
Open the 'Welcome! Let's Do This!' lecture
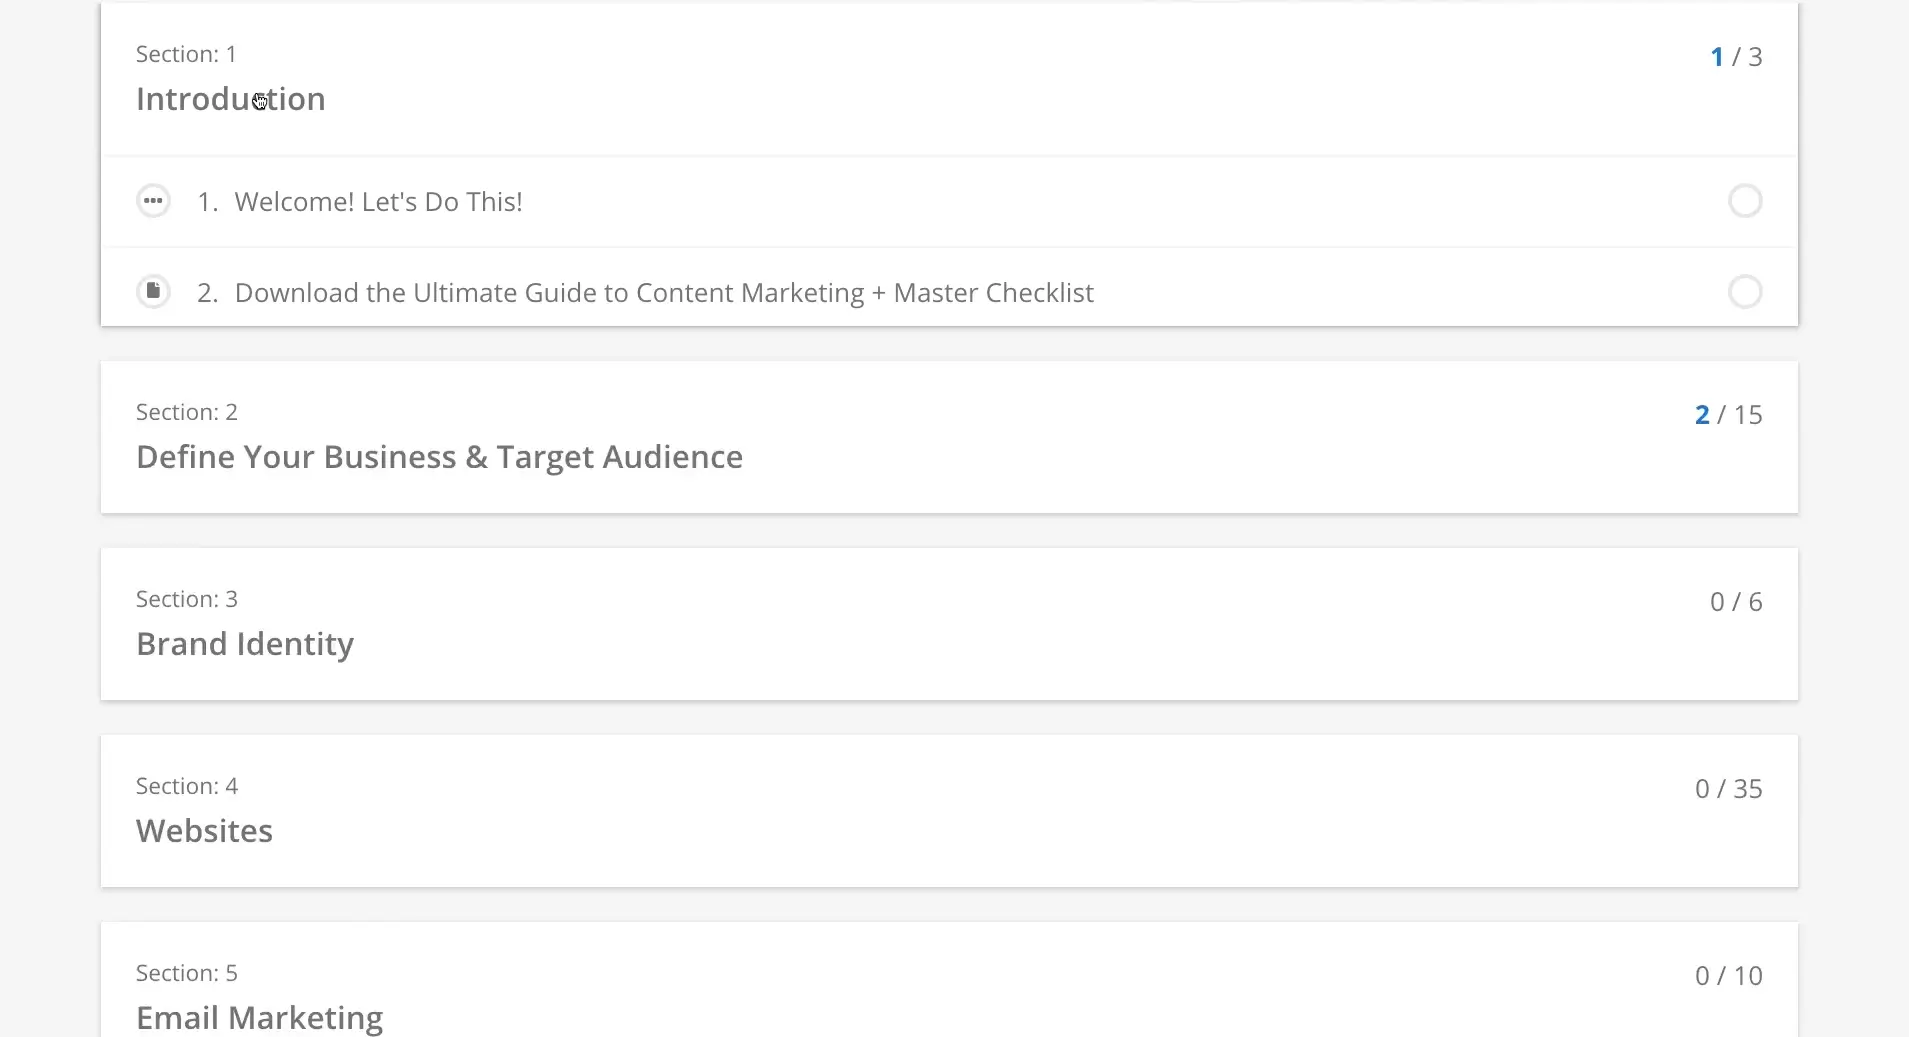click(x=378, y=202)
